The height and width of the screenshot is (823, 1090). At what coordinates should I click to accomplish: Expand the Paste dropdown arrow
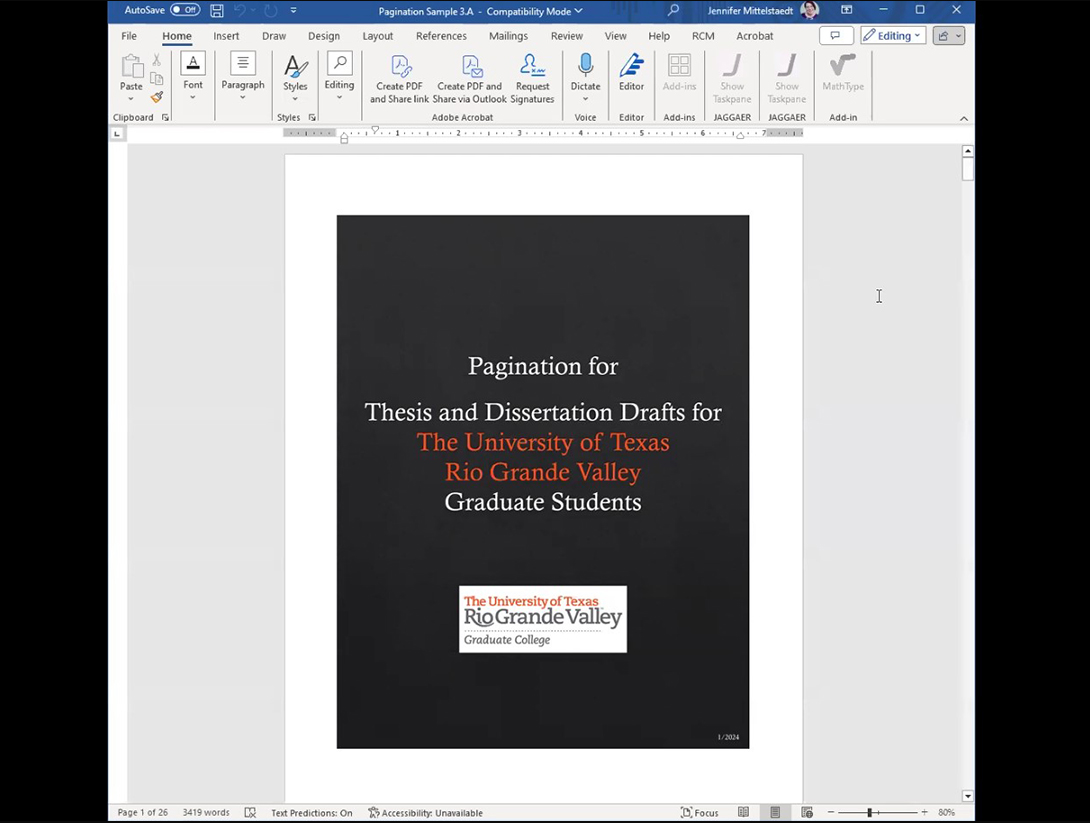point(131,97)
